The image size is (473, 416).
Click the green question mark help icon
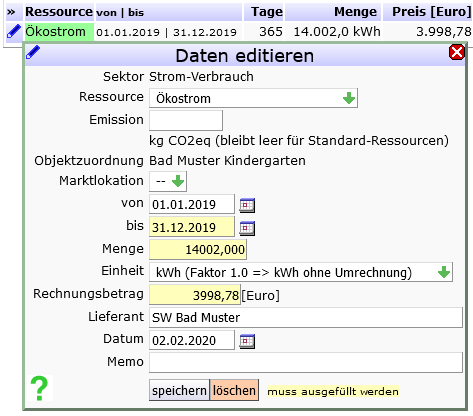click(39, 388)
